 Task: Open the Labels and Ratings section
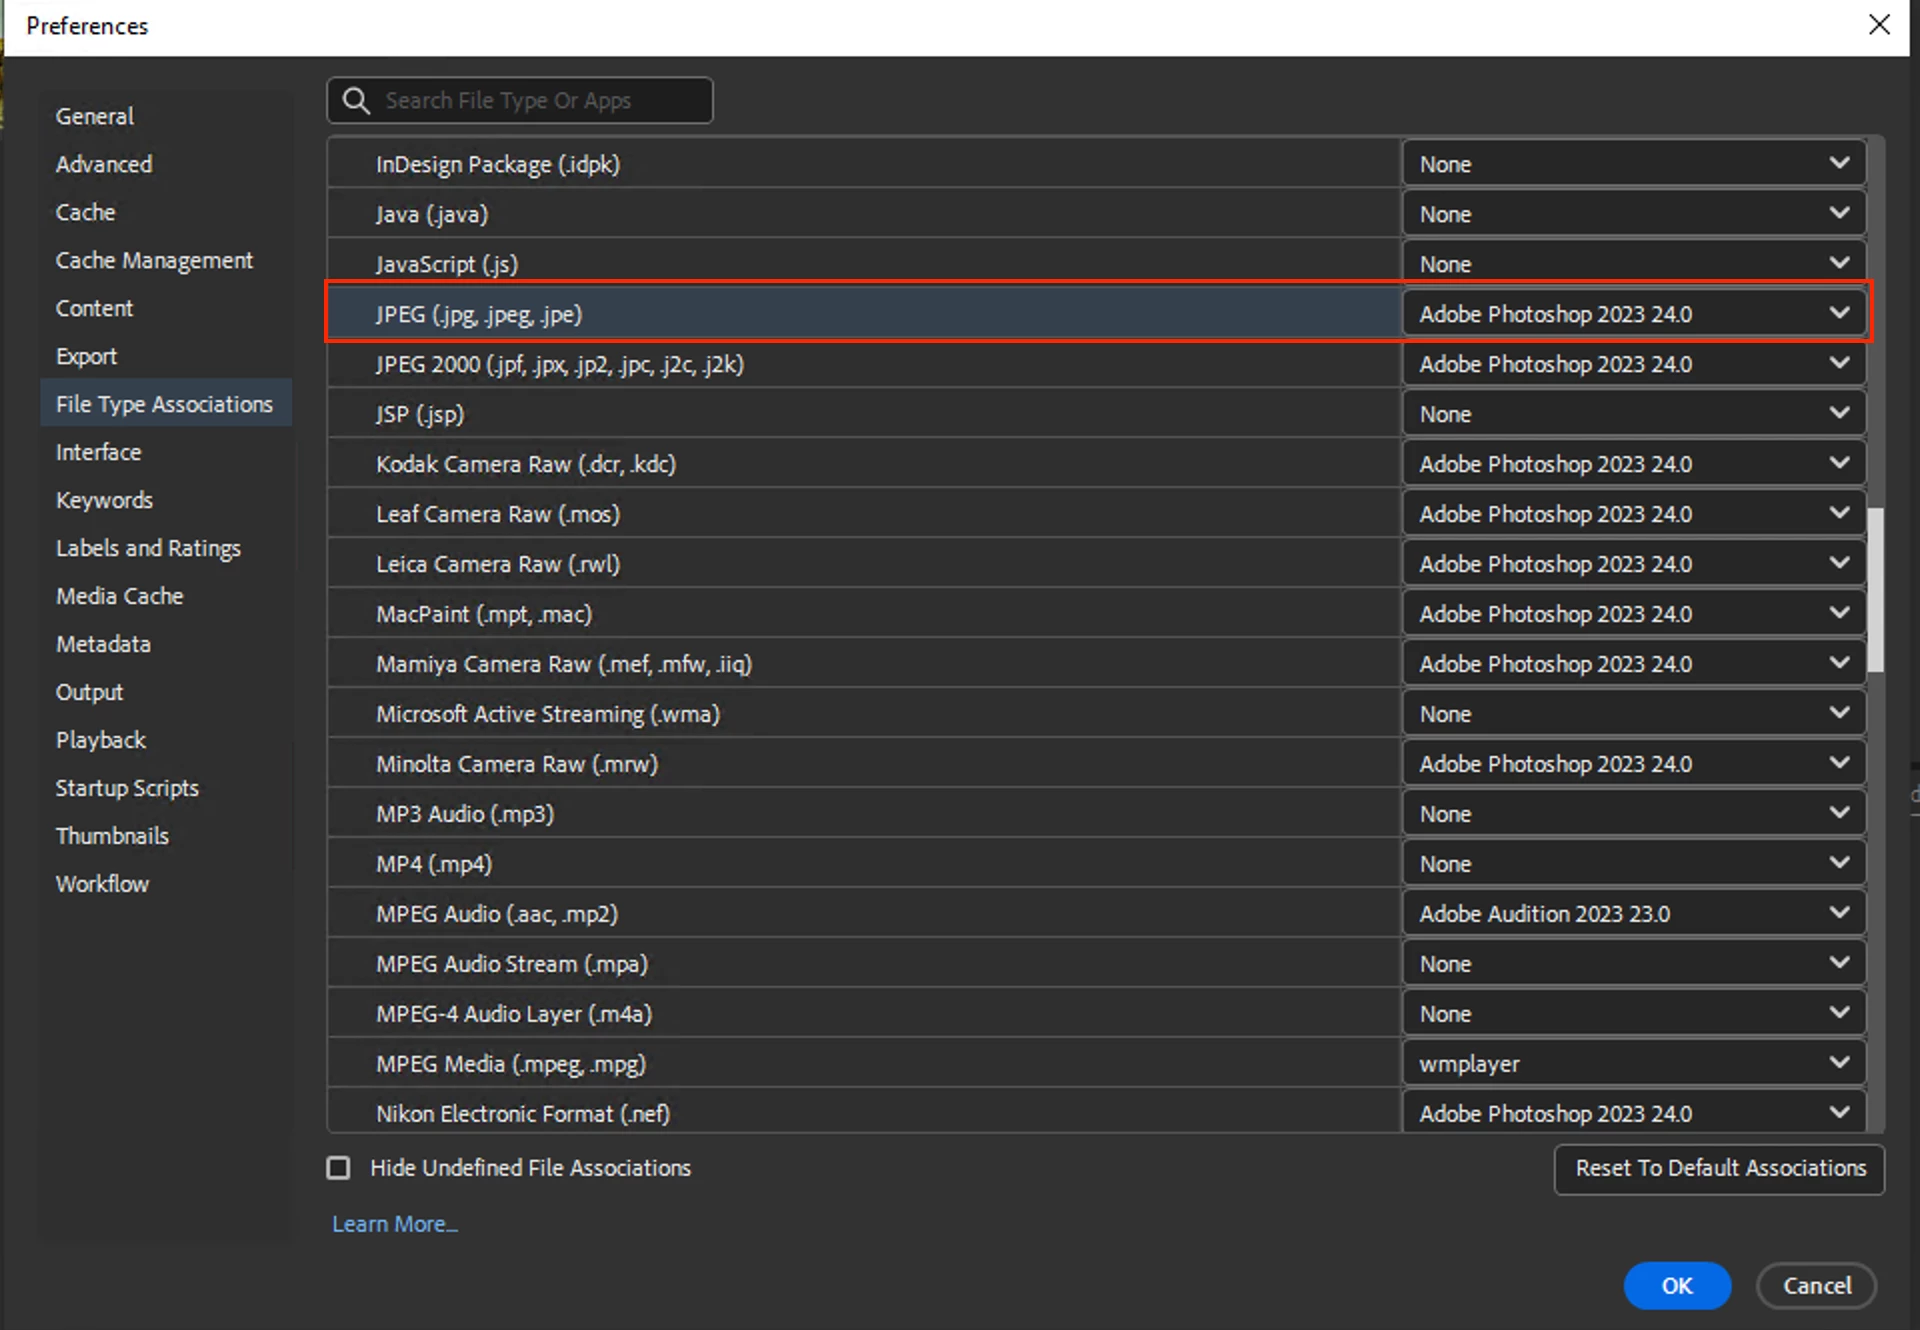148,548
